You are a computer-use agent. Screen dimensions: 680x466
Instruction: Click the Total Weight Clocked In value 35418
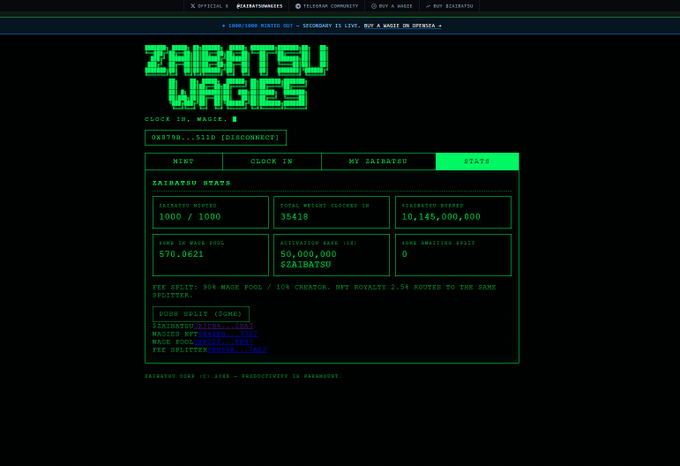[294, 217]
